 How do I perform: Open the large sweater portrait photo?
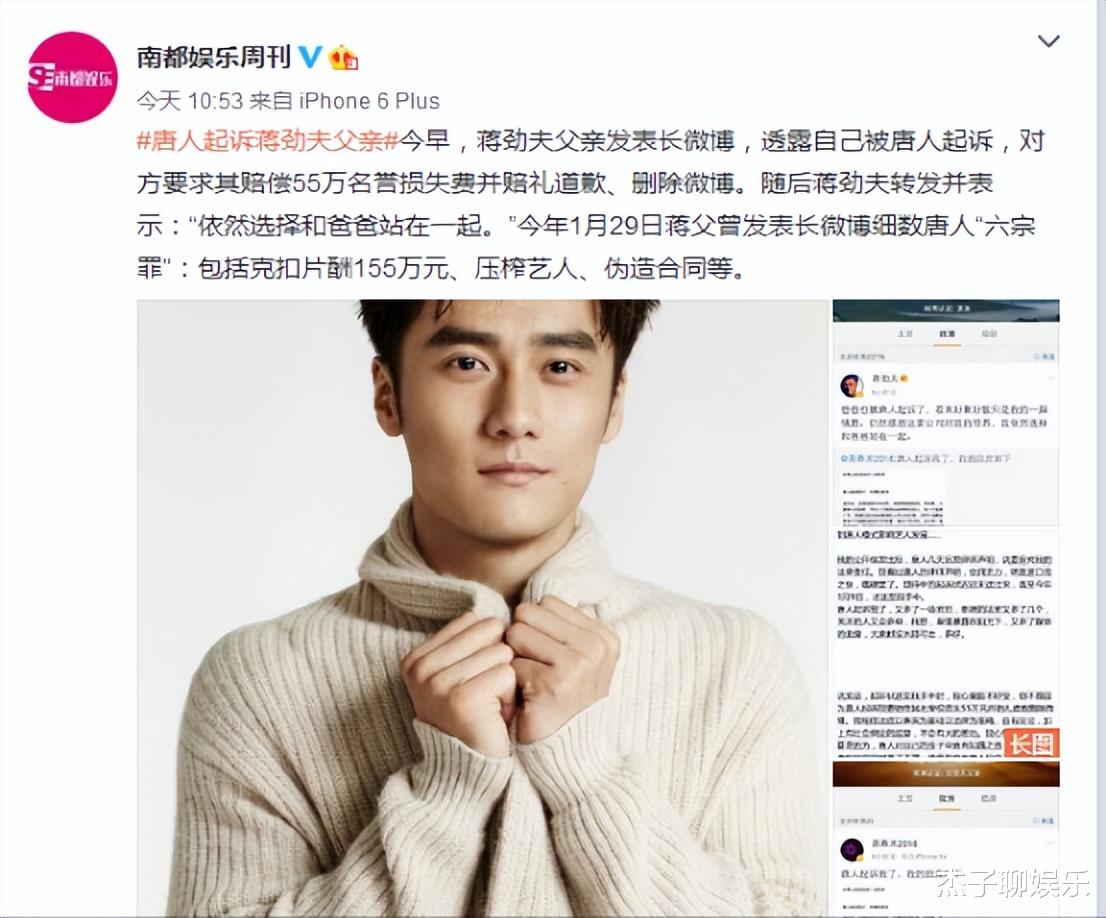pos(482,609)
